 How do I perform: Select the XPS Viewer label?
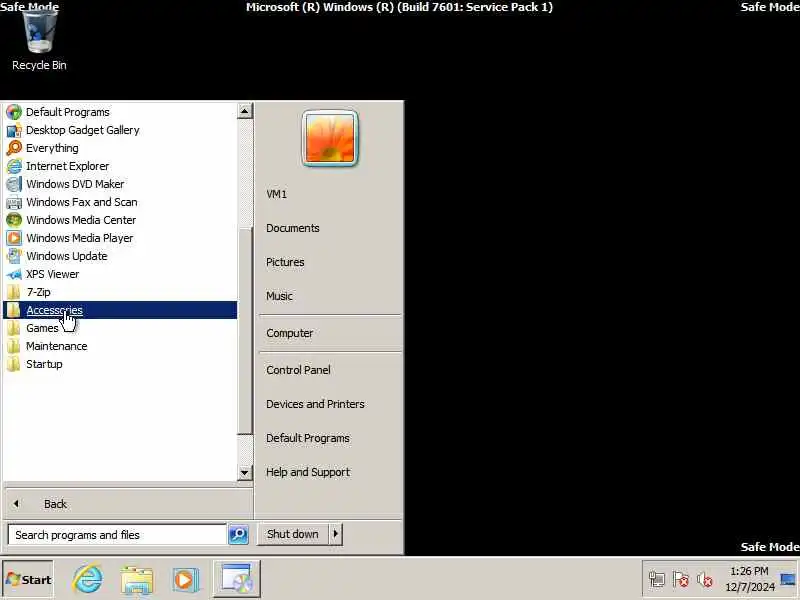coord(53,274)
